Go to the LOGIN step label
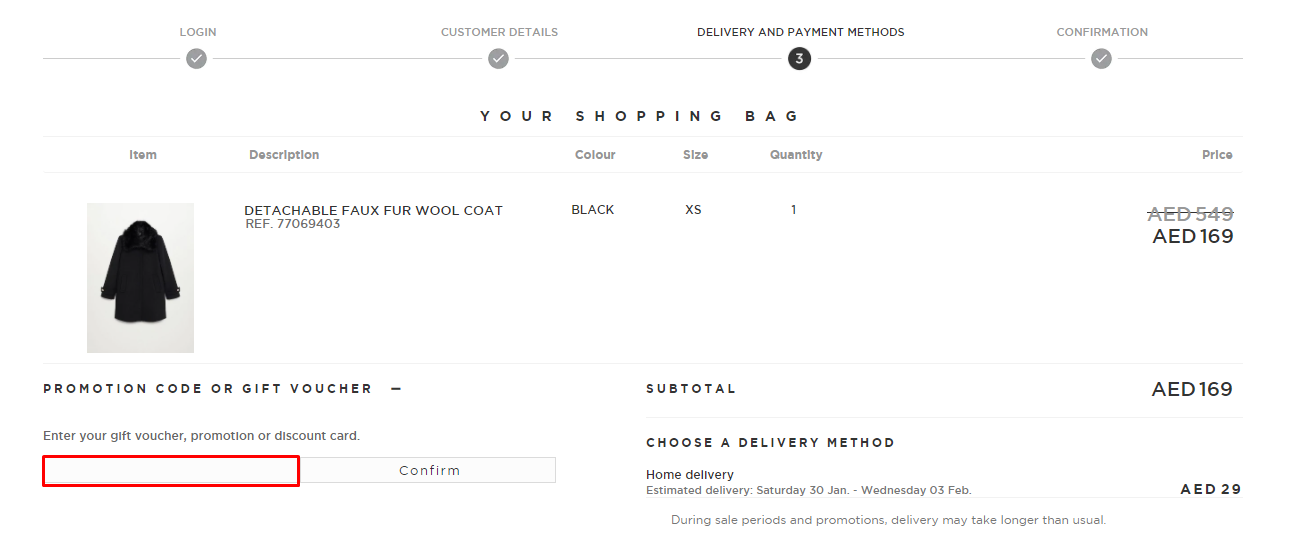 [x=198, y=32]
